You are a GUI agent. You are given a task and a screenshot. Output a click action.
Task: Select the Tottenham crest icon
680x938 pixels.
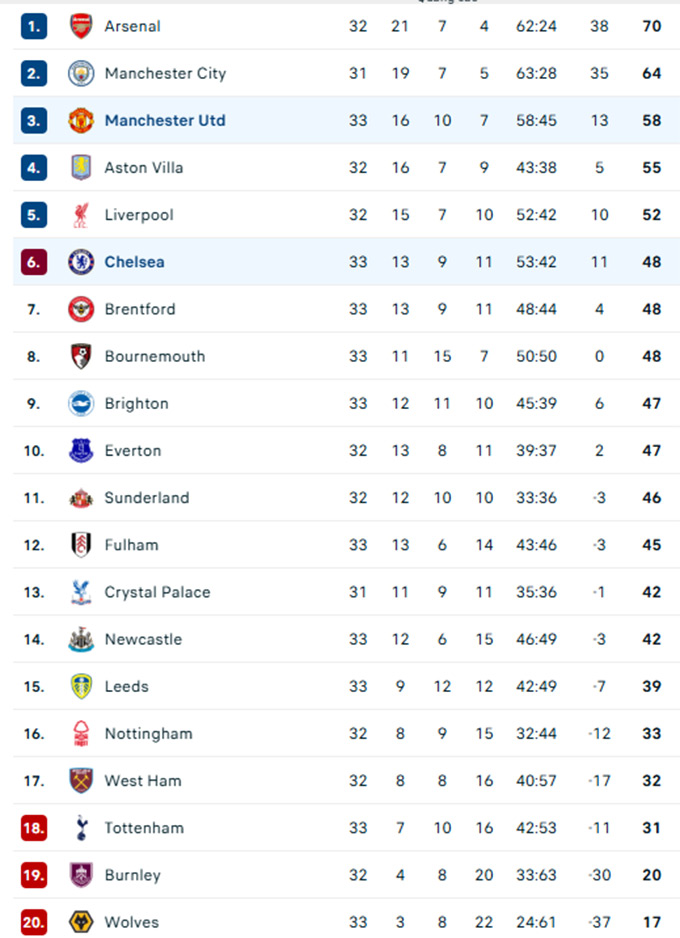pyautogui.click(x=81, y=828)
